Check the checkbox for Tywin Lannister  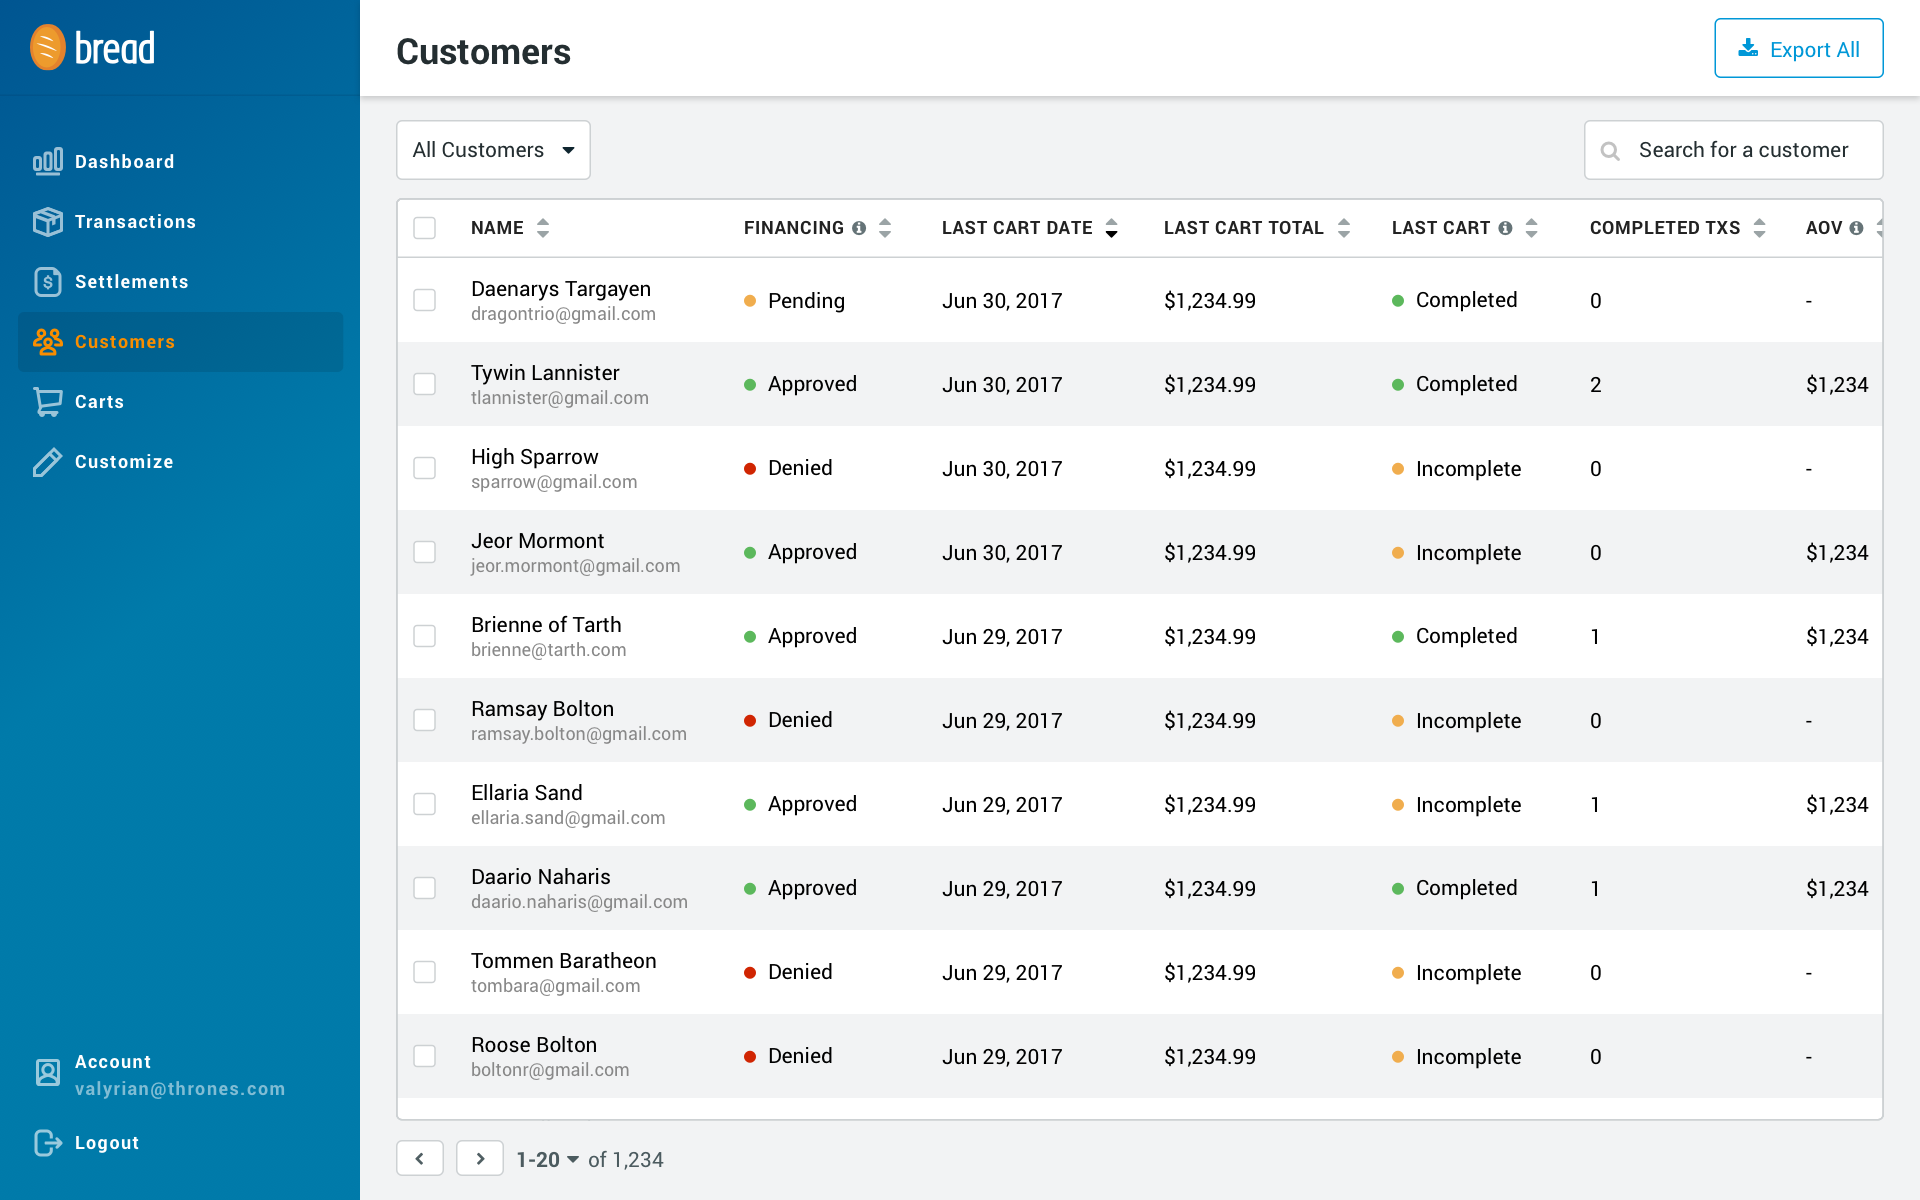[425, 384]
